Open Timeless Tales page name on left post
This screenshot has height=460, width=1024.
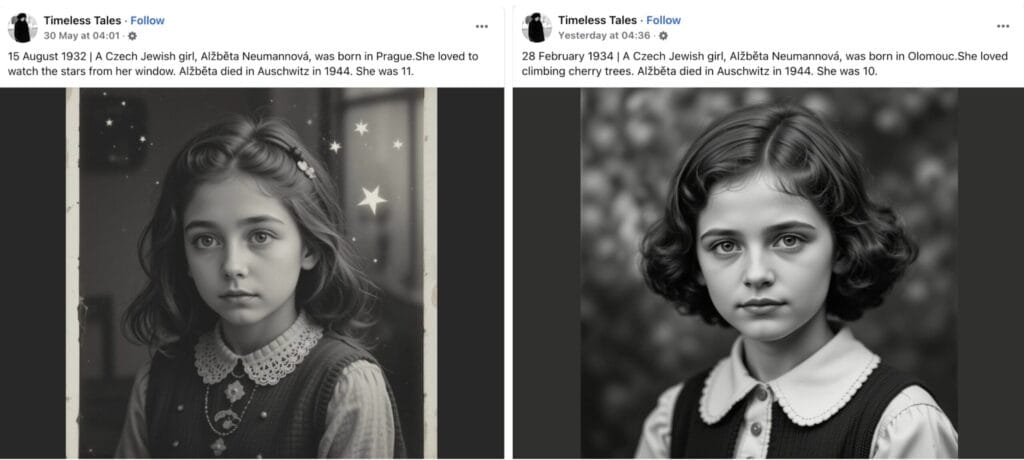point(82,20)
